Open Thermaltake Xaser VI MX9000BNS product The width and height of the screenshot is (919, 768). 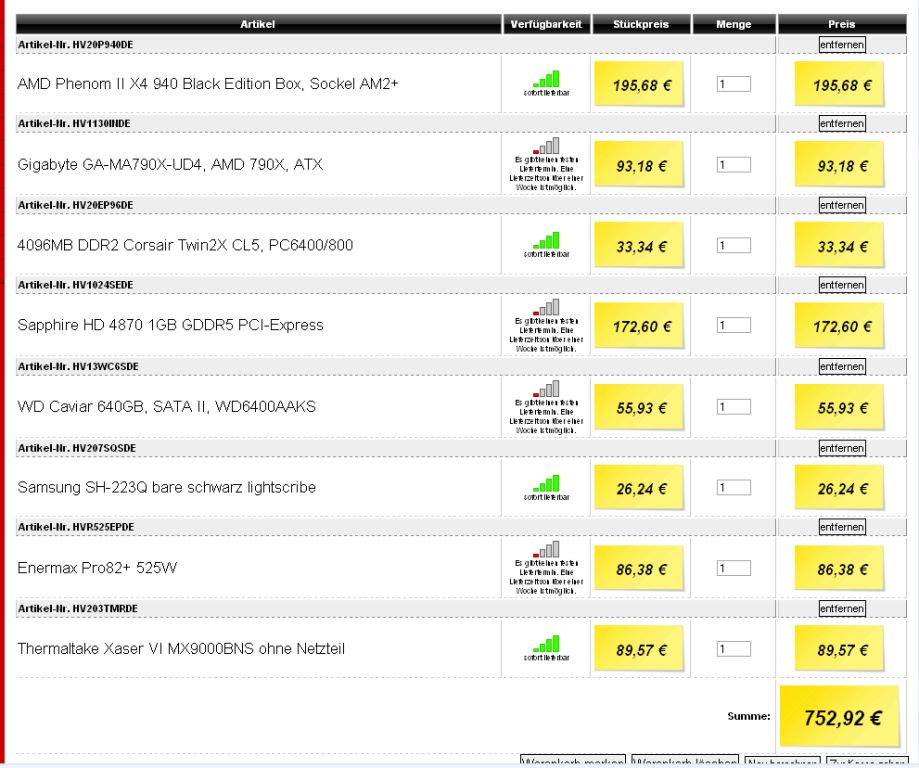tap(181, 648)
